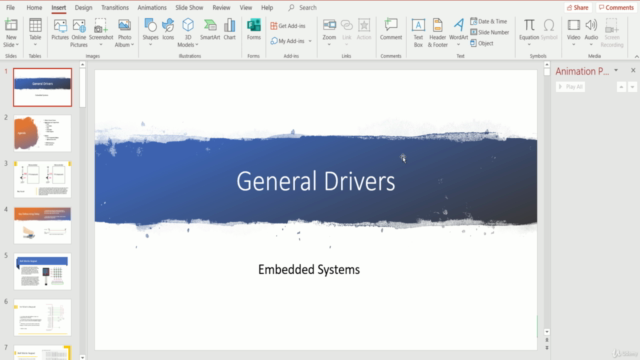This screenshot has width=640, height=360.
Task: Collapse the ribbon
Action: [x=636, y=56]
